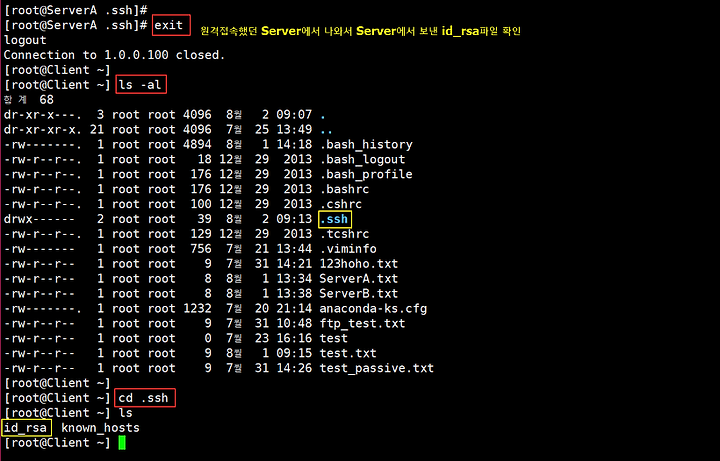720x461 pixels.
Task: Click the '합계 68' total line
Action: (x=28, y=100)
